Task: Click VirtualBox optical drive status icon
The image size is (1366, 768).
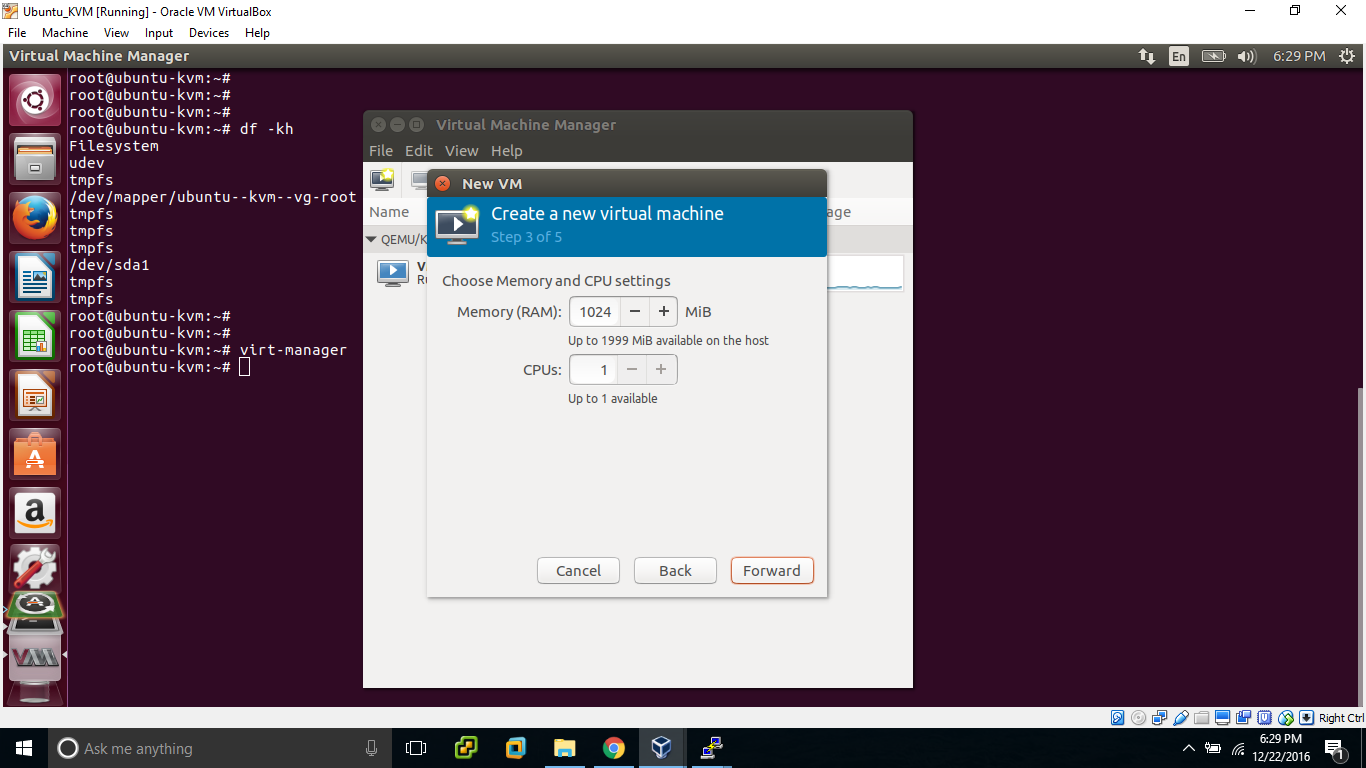Action: click(x=1138, y=718)
